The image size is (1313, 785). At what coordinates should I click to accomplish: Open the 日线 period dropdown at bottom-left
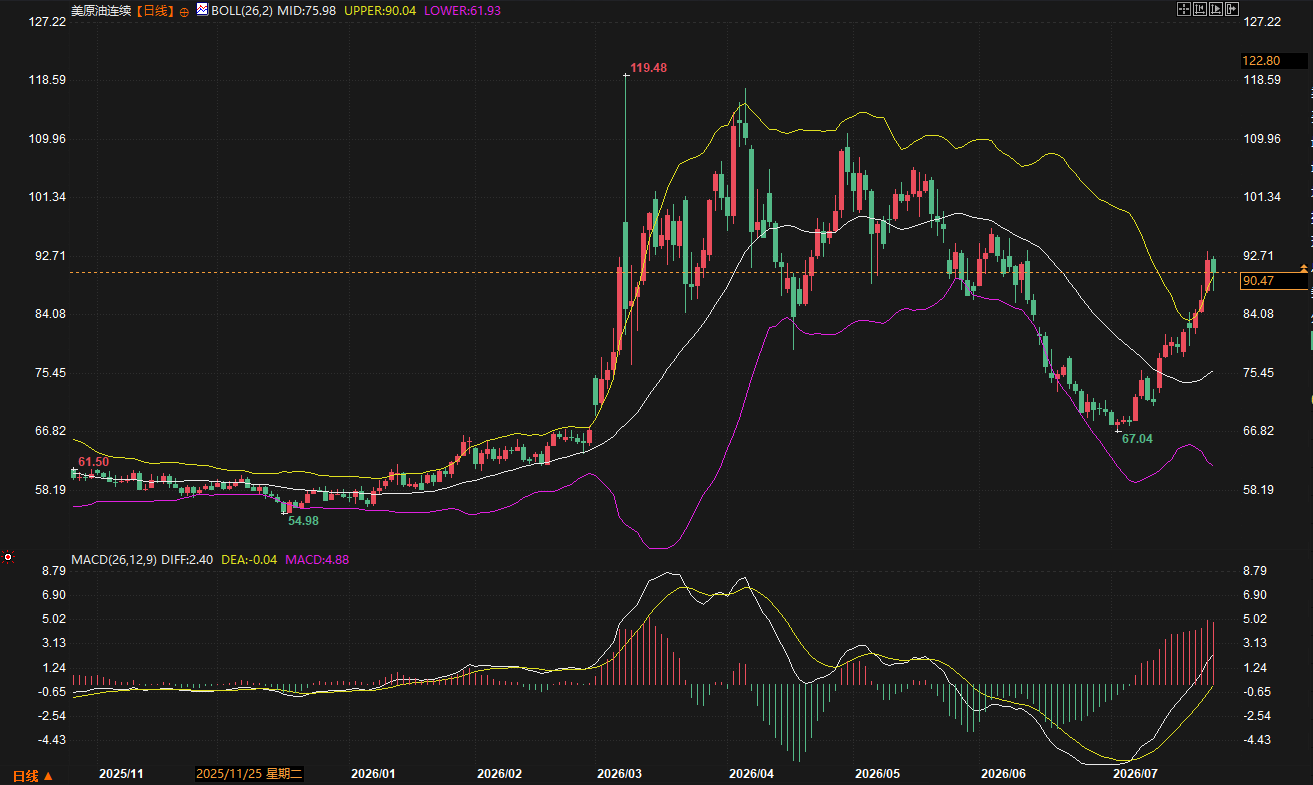click(32, 776)
